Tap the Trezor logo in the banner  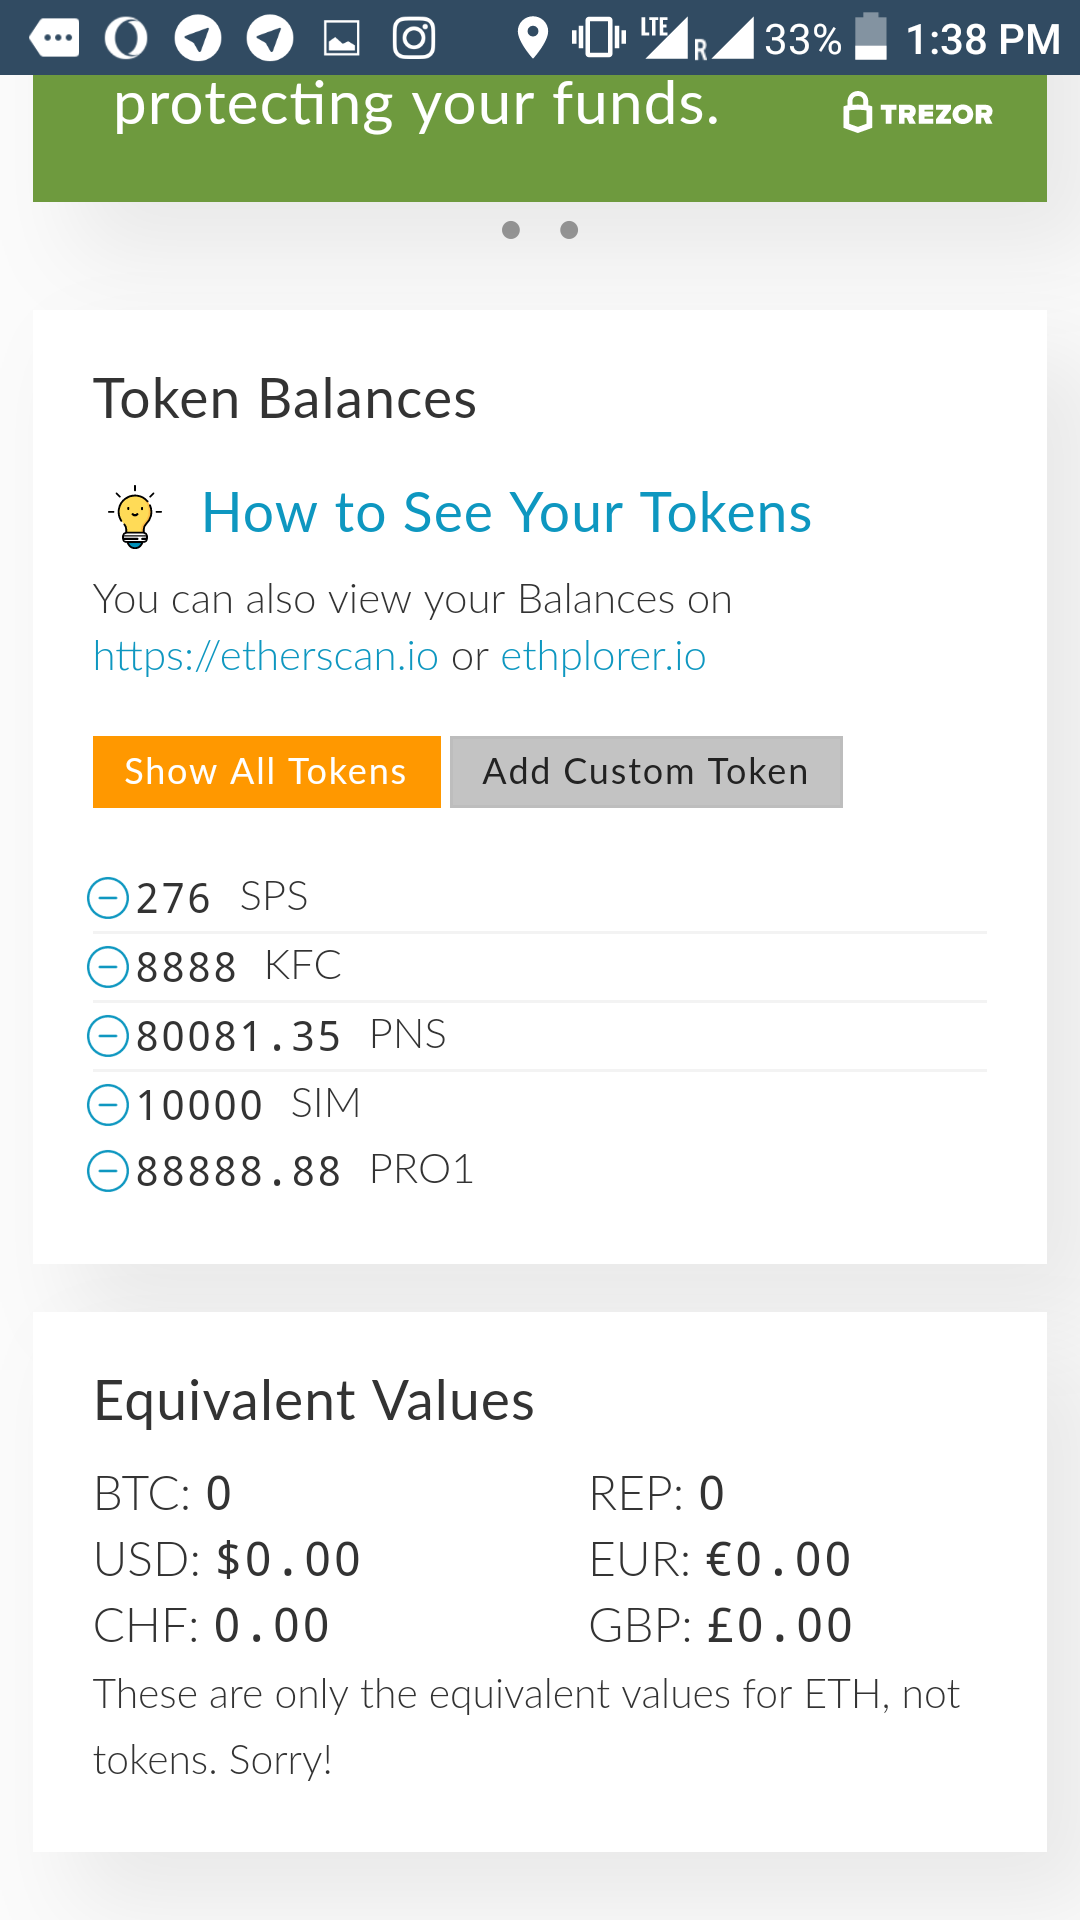pos(918,113)
